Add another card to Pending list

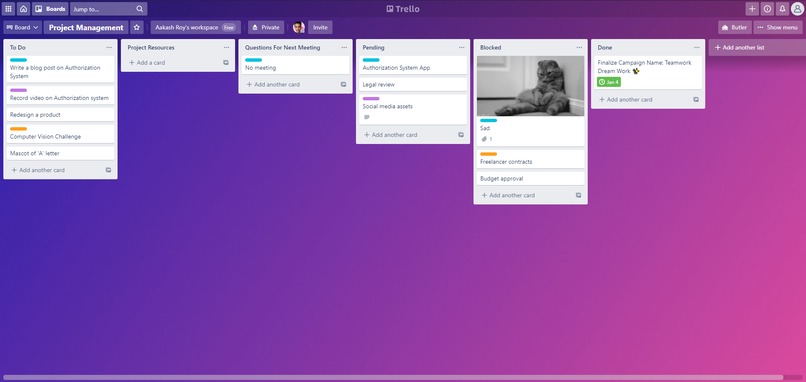tap(390, 135)
